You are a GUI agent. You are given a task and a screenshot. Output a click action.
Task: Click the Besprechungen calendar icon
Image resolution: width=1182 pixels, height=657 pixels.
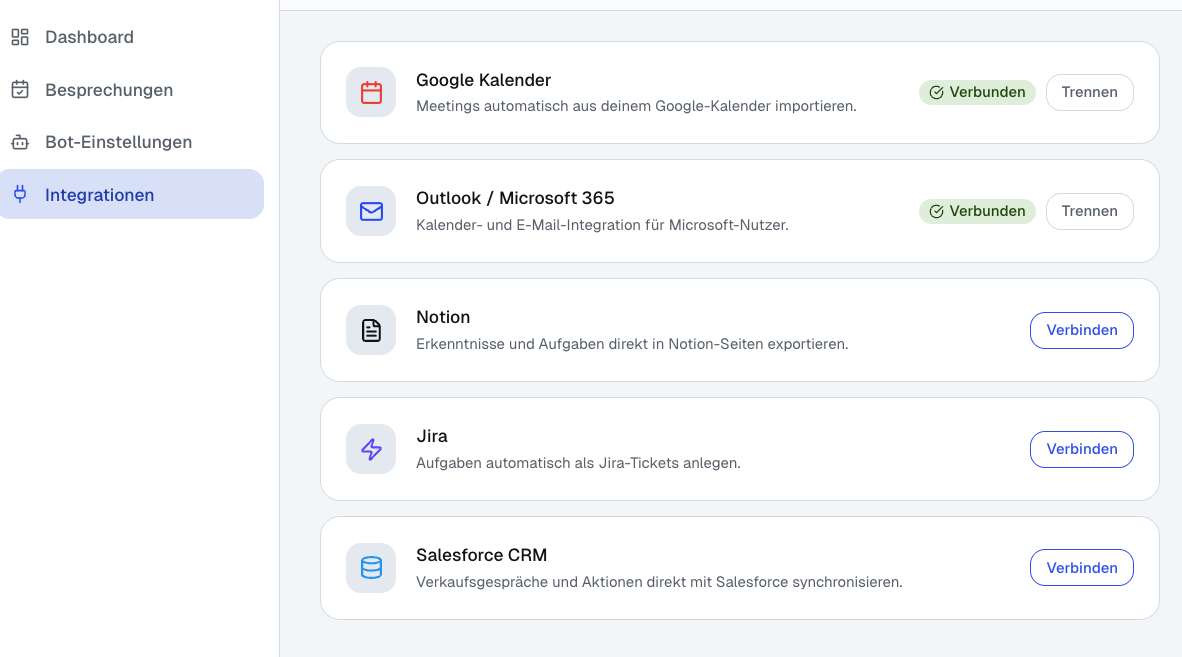click(x=20, y=89)
